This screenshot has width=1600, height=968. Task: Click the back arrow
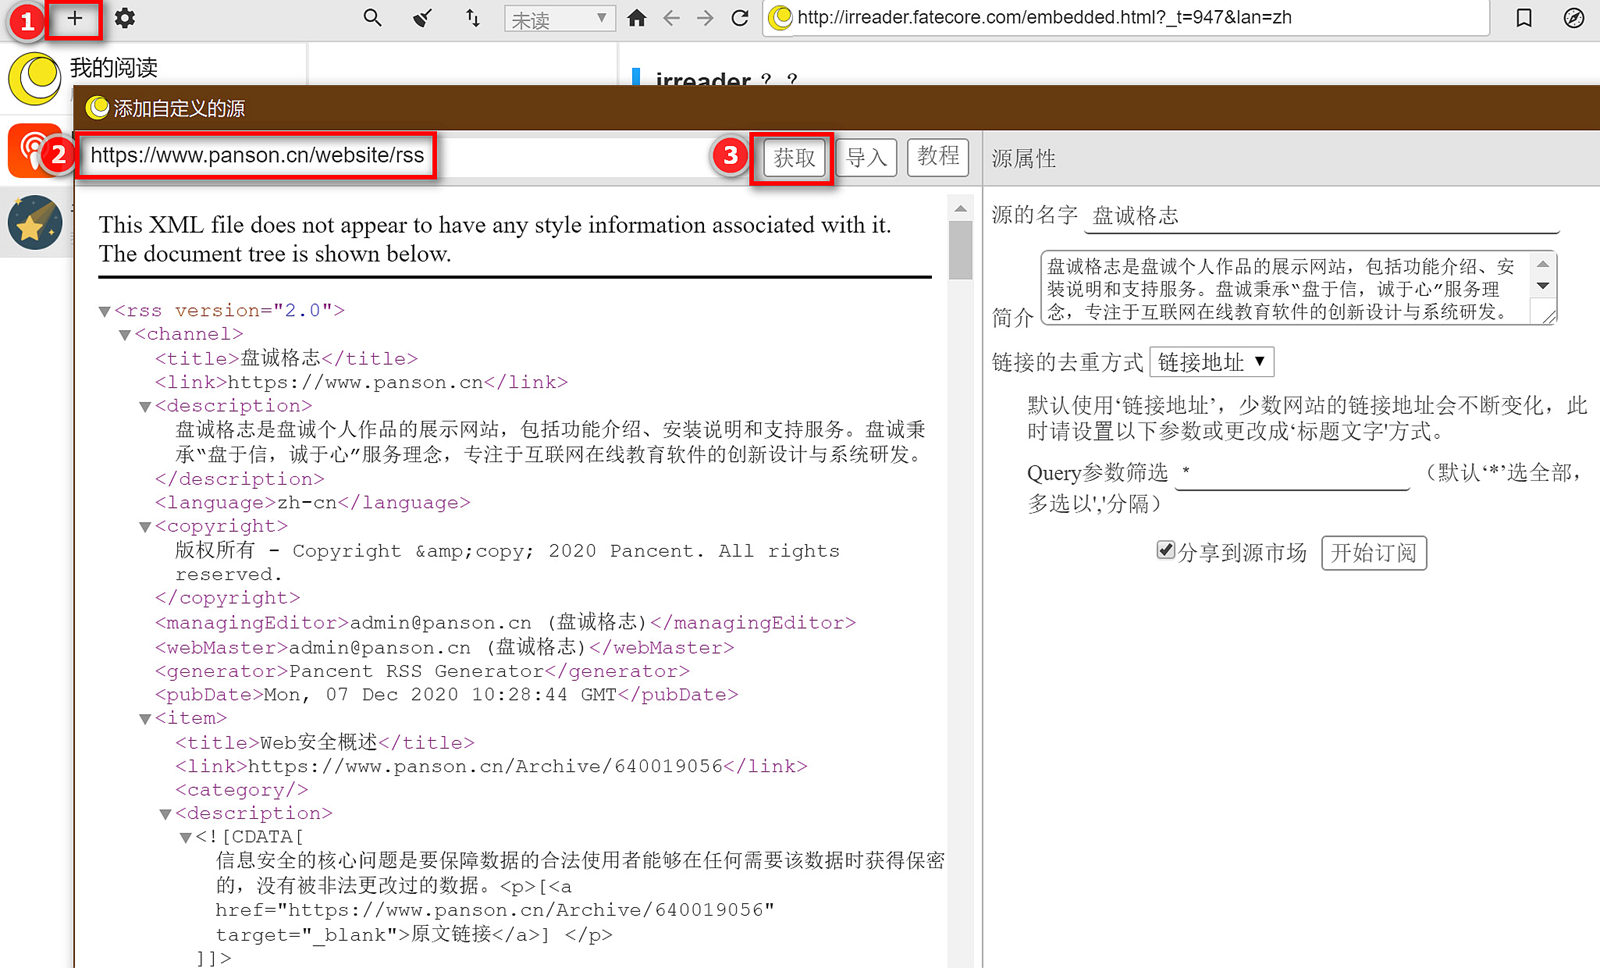pyautogui.click(x=671, y=18)
